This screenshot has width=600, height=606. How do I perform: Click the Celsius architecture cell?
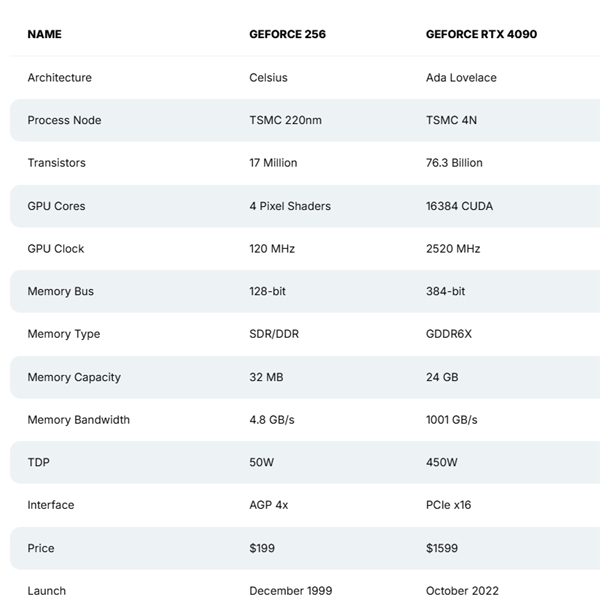pos(268,78)
